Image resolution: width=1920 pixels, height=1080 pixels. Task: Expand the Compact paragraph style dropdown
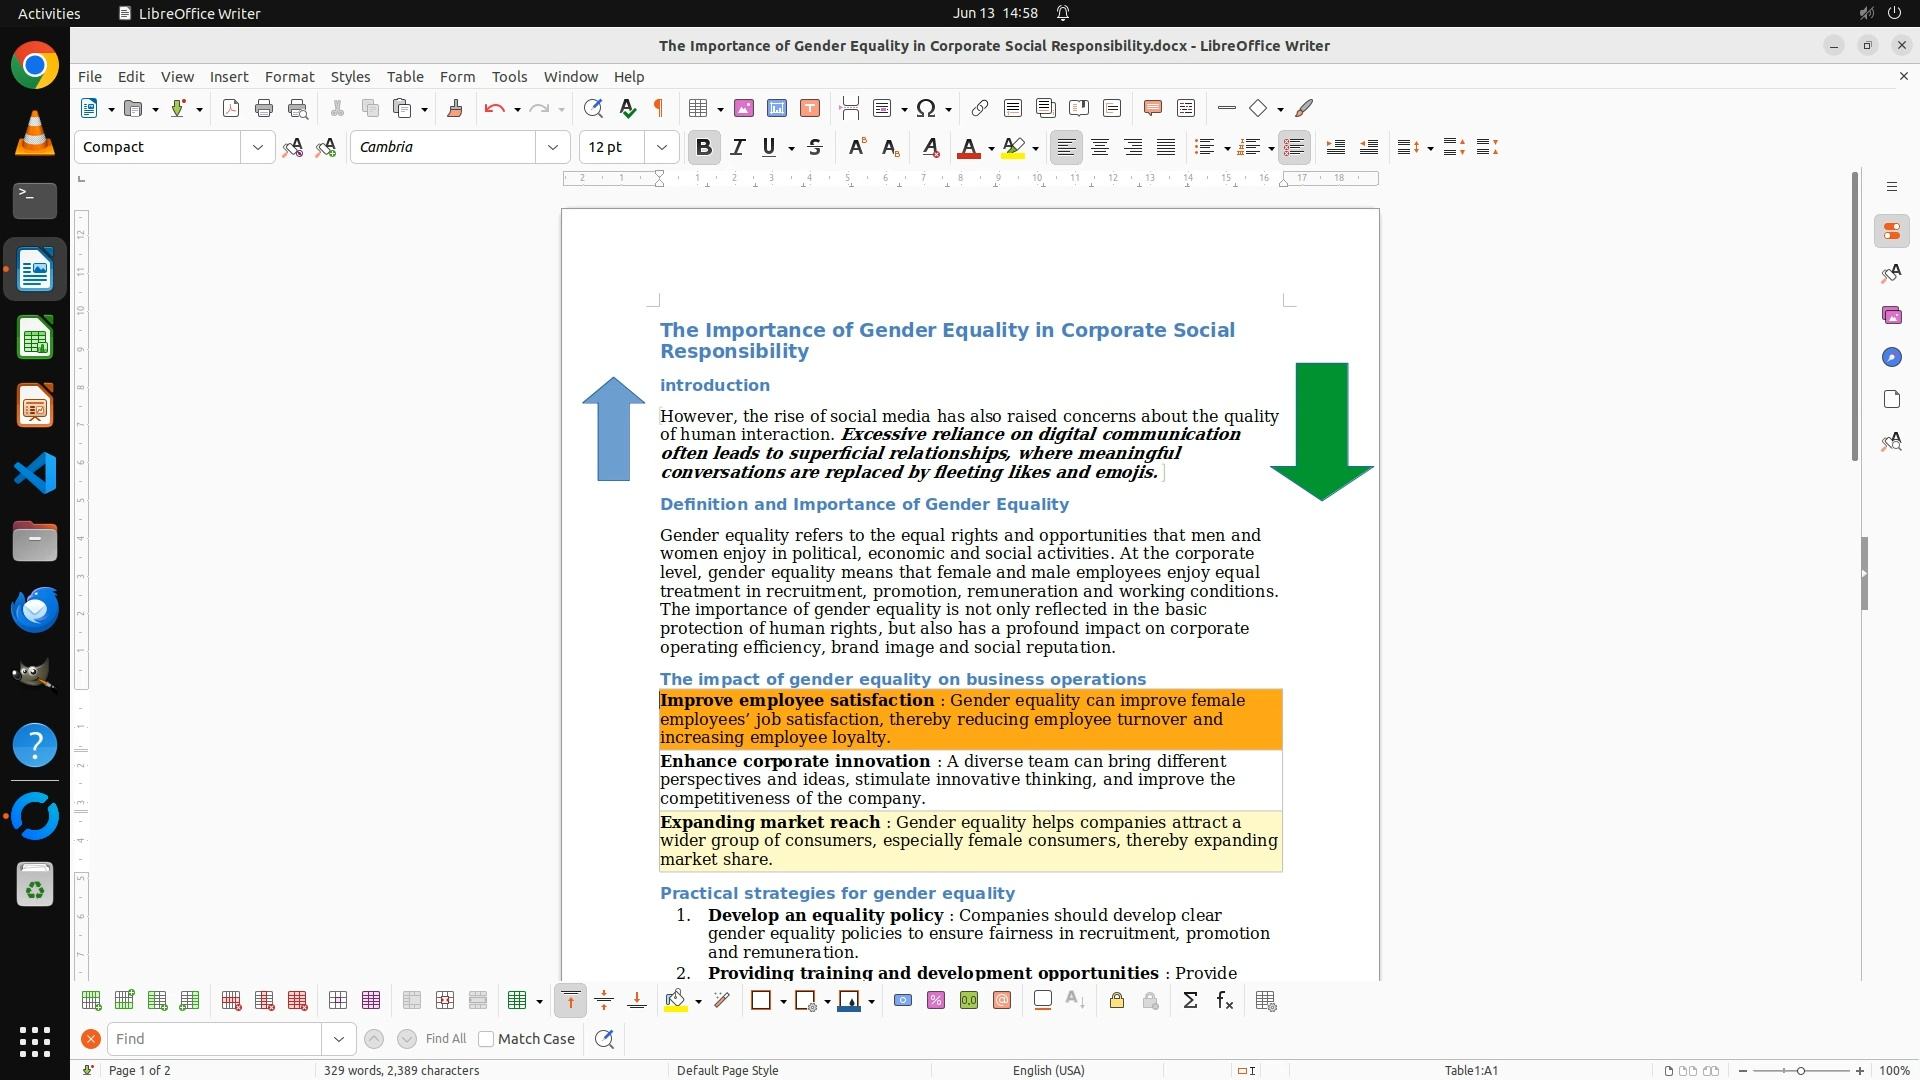click(258, 147)
